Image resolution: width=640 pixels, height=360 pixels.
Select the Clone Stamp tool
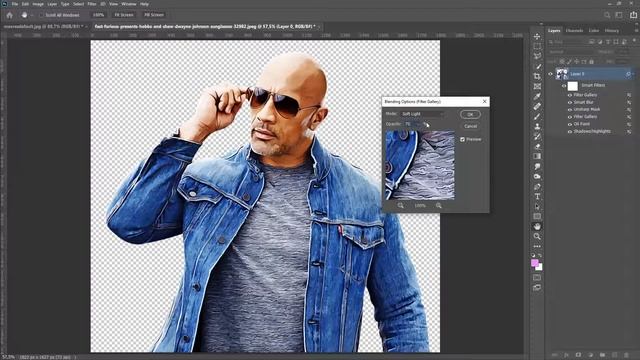(x=537, y=127)
